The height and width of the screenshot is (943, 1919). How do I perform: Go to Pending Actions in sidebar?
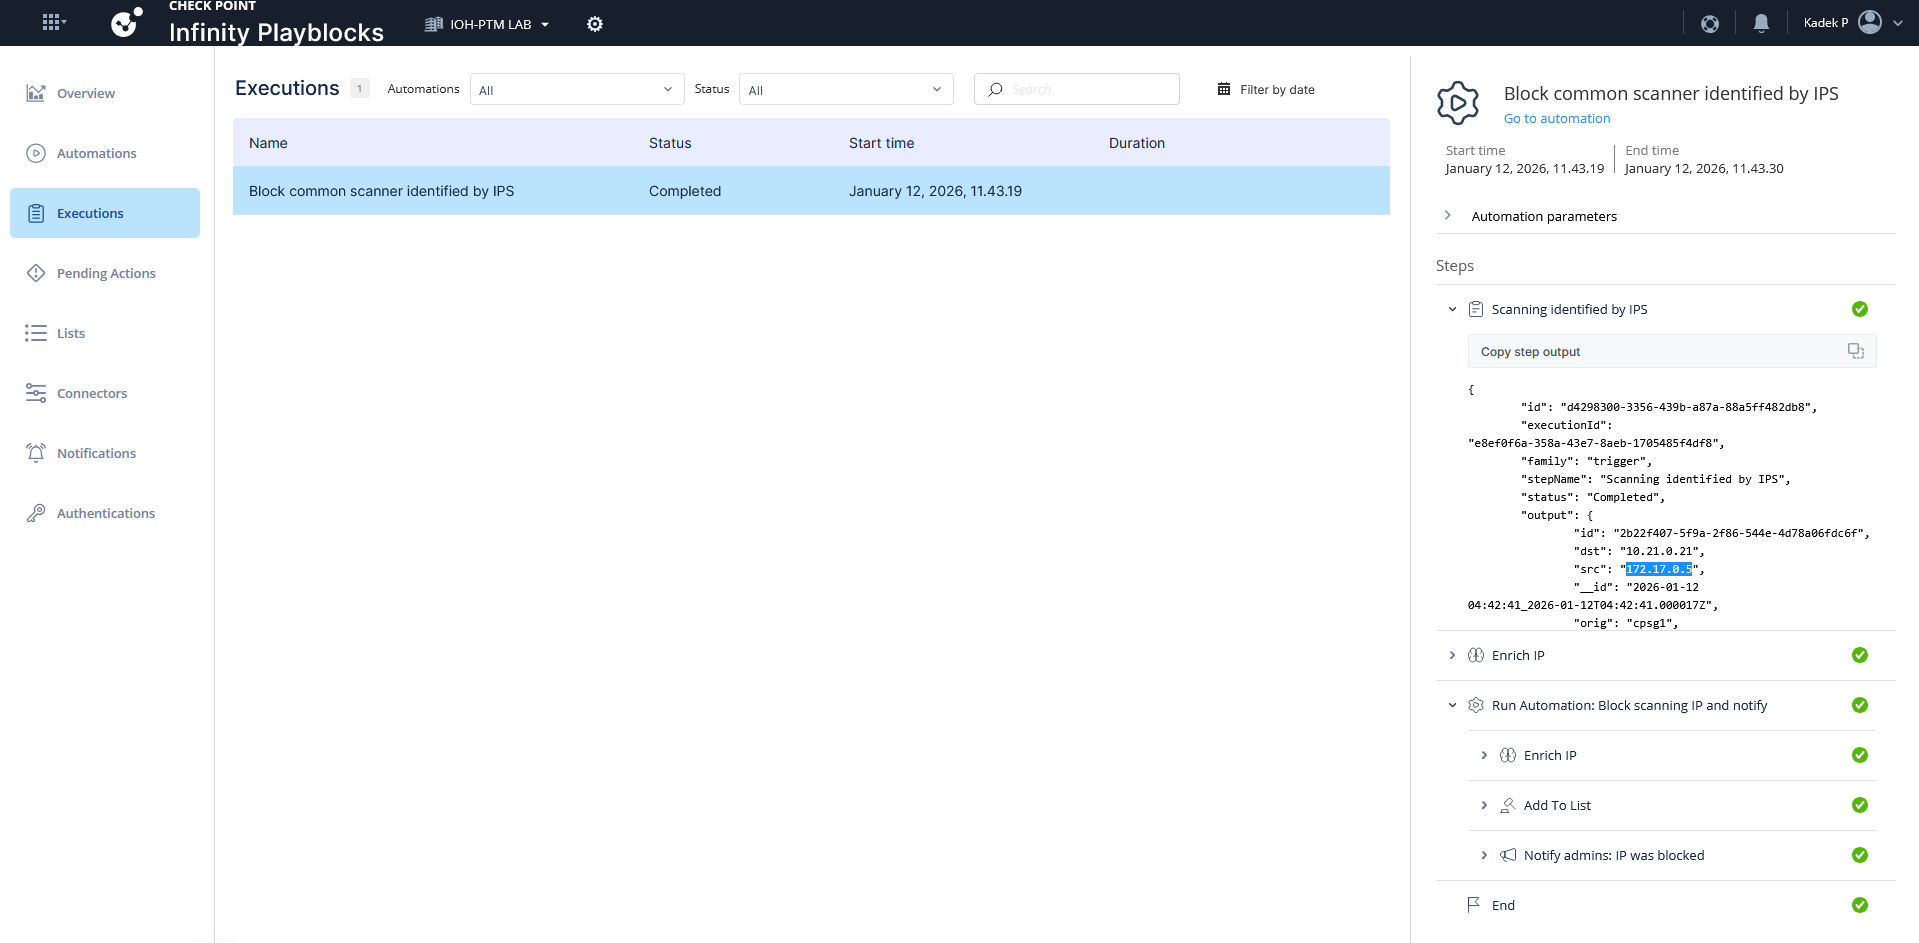click(x=105, y=273)
